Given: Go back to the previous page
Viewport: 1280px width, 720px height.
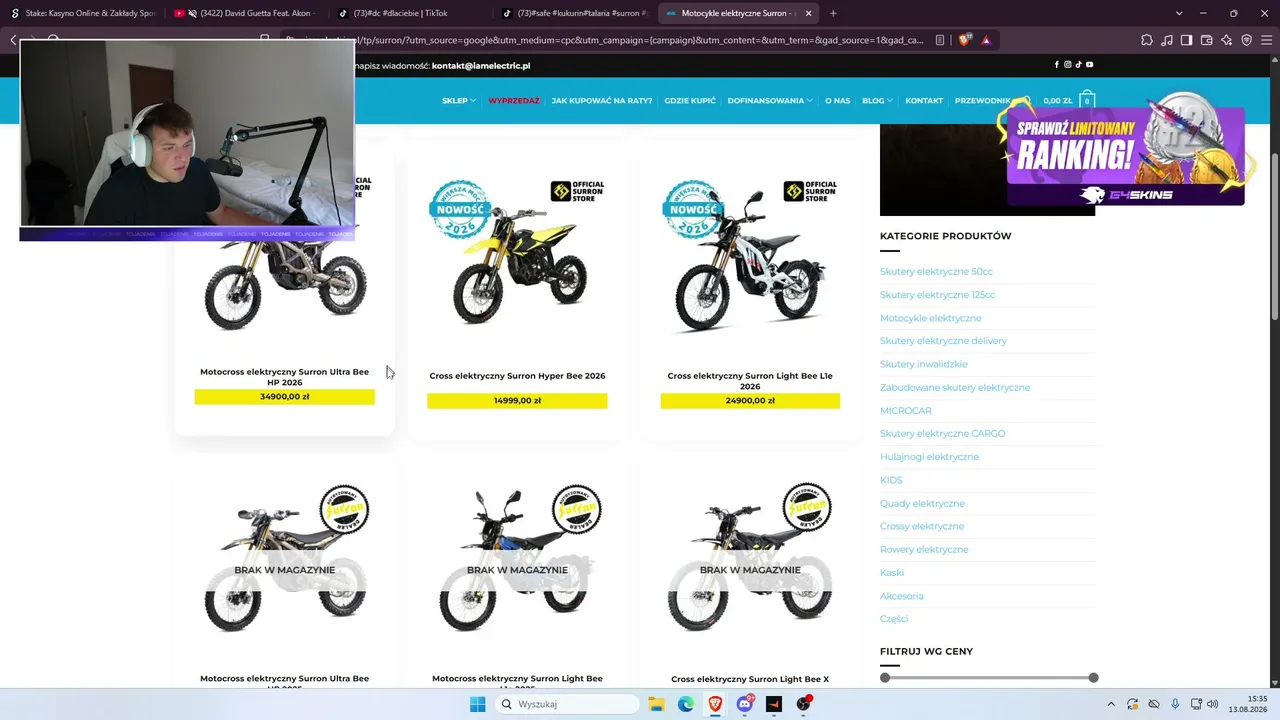Looking at the screenshot, I should coord(13,40).
